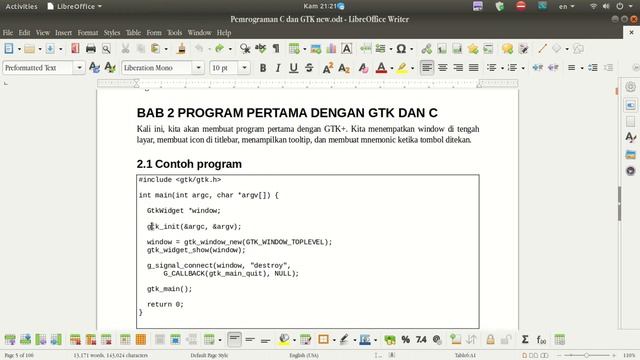Open sidebar Navigator compass icon
Screen dimensions: 640x360
click(631, 171)
